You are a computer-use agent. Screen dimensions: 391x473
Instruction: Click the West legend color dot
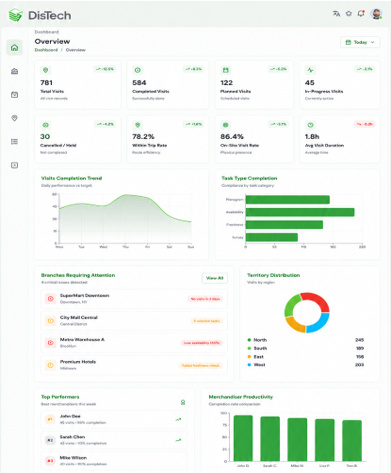pos(249,365)
